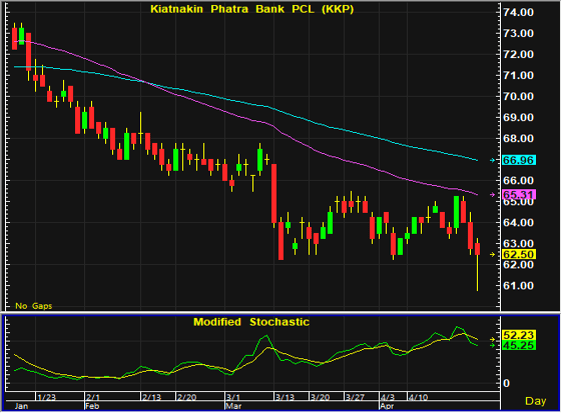Click the 1/23 date marker
This screenshot has width=562, height=413.
pyautogui.click(x=47, y=397)
